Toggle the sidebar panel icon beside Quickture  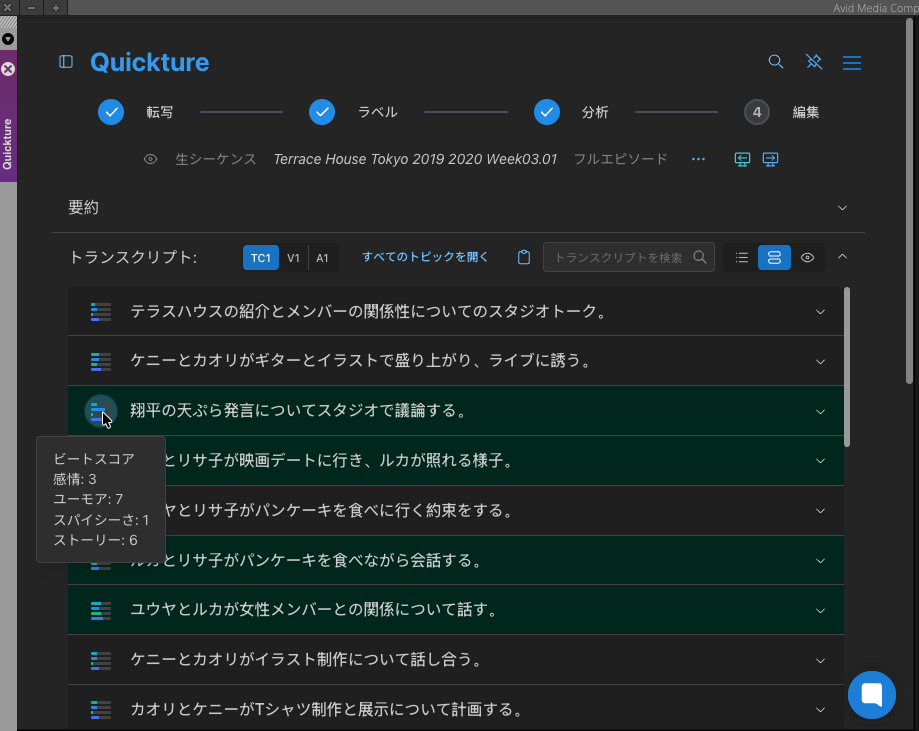coord(66,62)
